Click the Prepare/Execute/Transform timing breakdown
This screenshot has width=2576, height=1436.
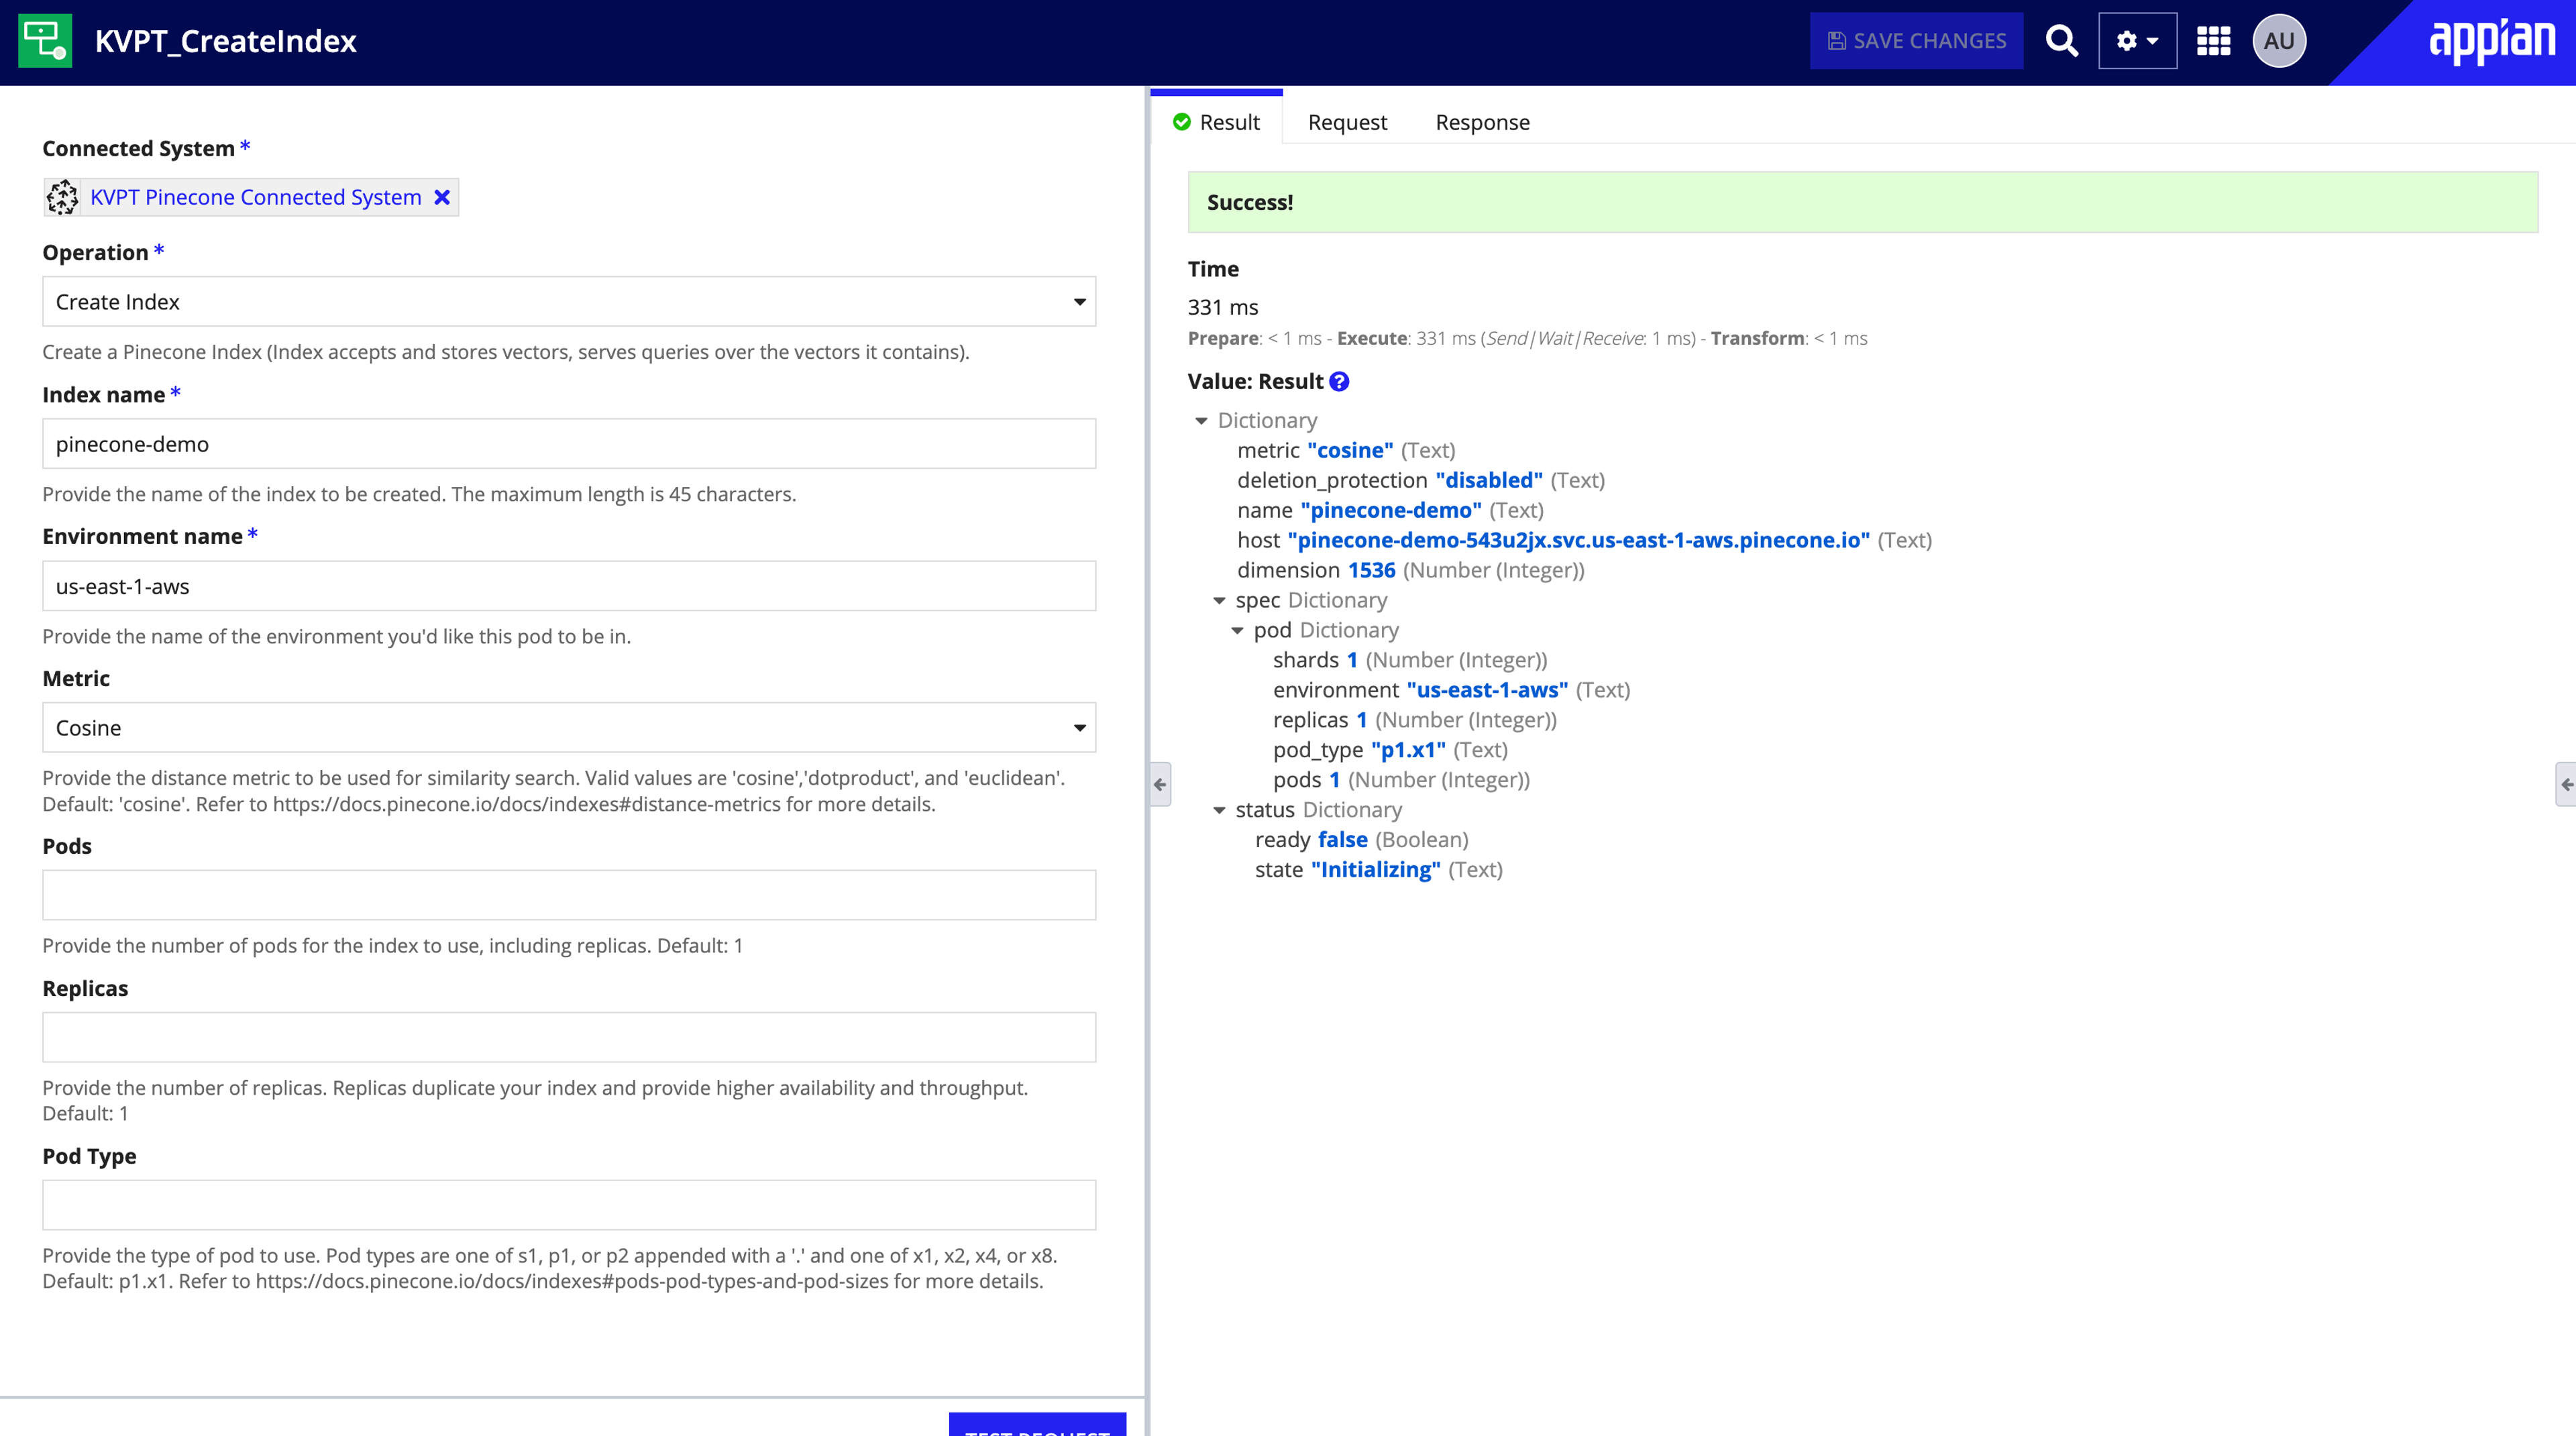coord(1527,338)
